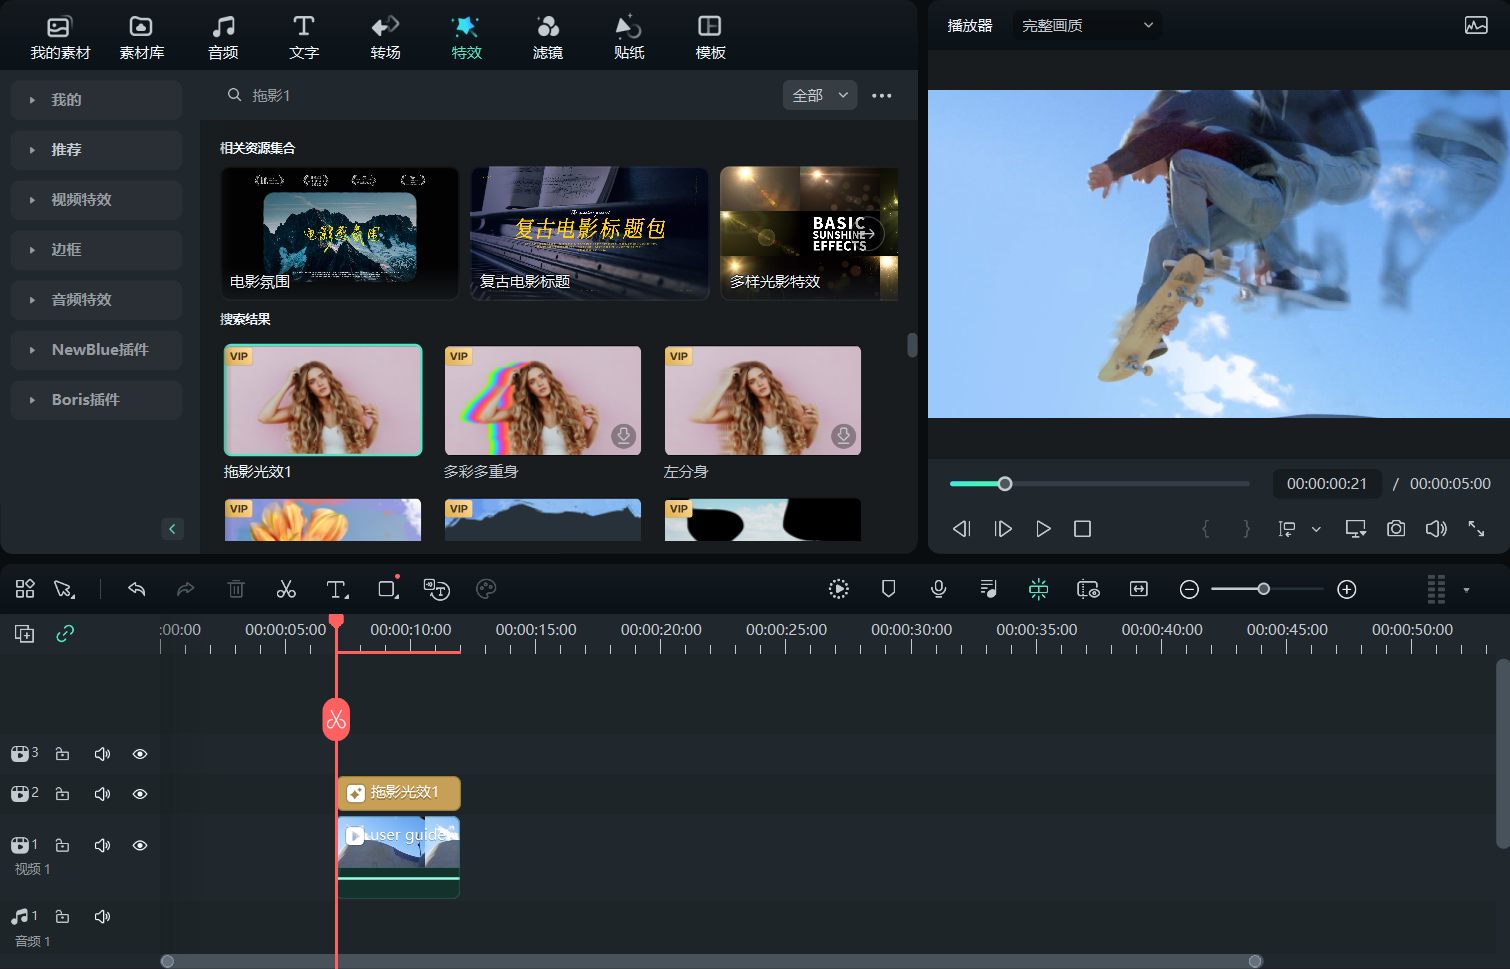Open the 滤镜 tab
Screen dimensions: 1510x969
coord(547,37)
